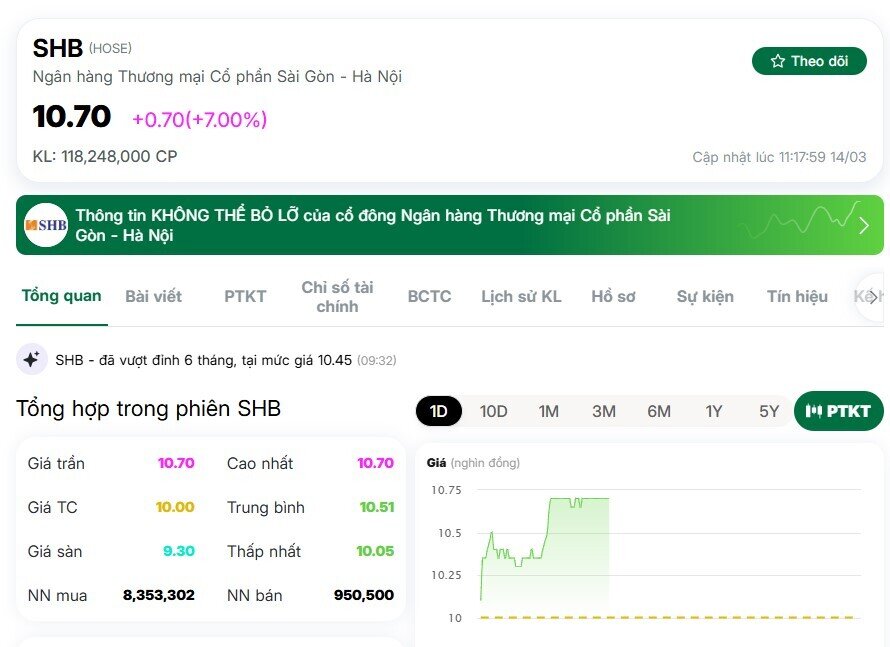
Task: Open the Tổng quan tab
Action: pos(61,296)
